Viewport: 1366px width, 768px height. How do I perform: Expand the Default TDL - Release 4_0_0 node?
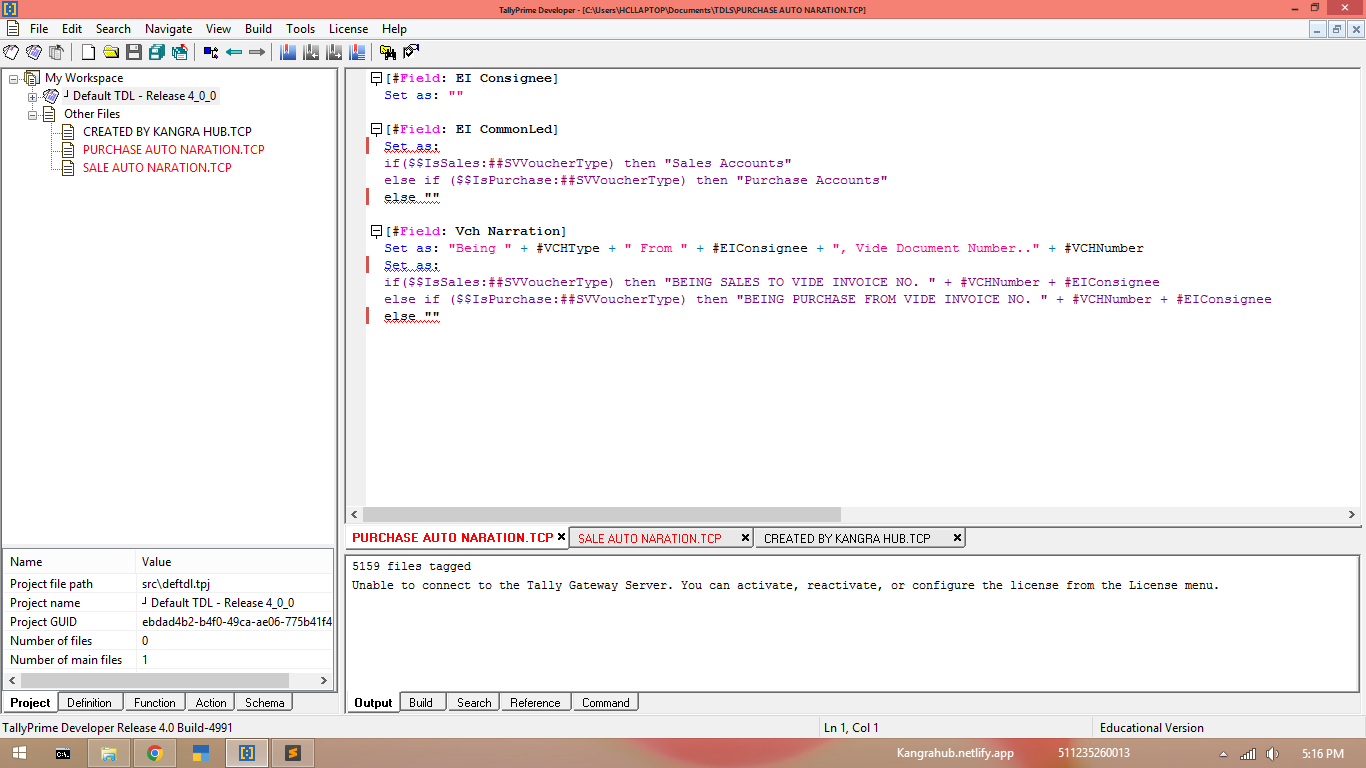32,97
